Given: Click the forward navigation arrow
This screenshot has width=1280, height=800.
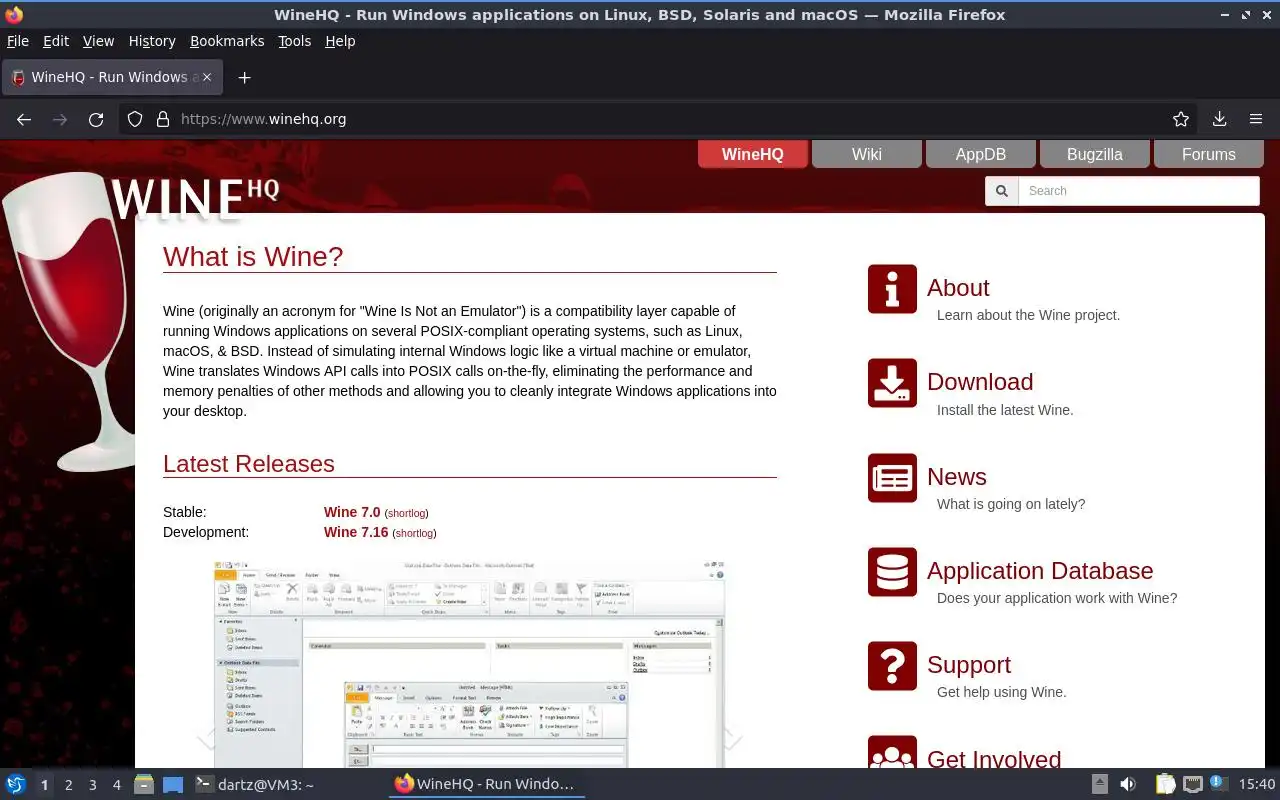Looking at the screenshot, I should [60, 119].
